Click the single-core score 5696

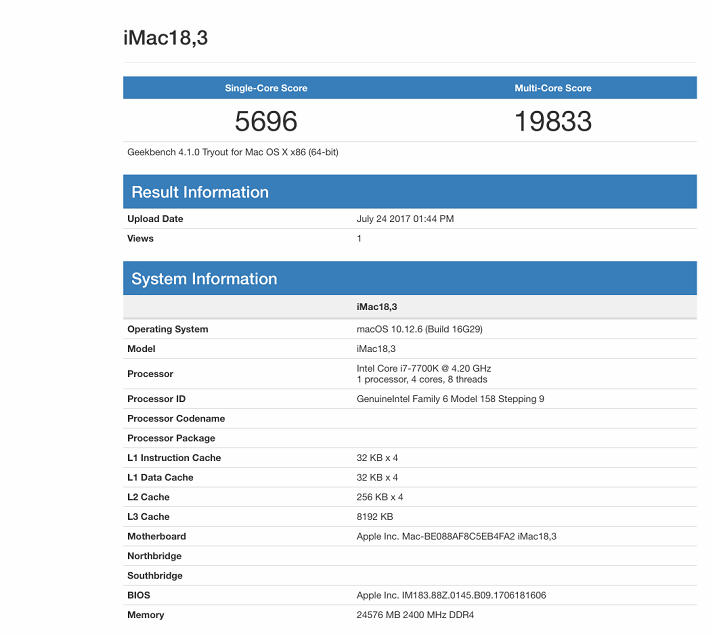pyautogui.click(x=266, y=121)
